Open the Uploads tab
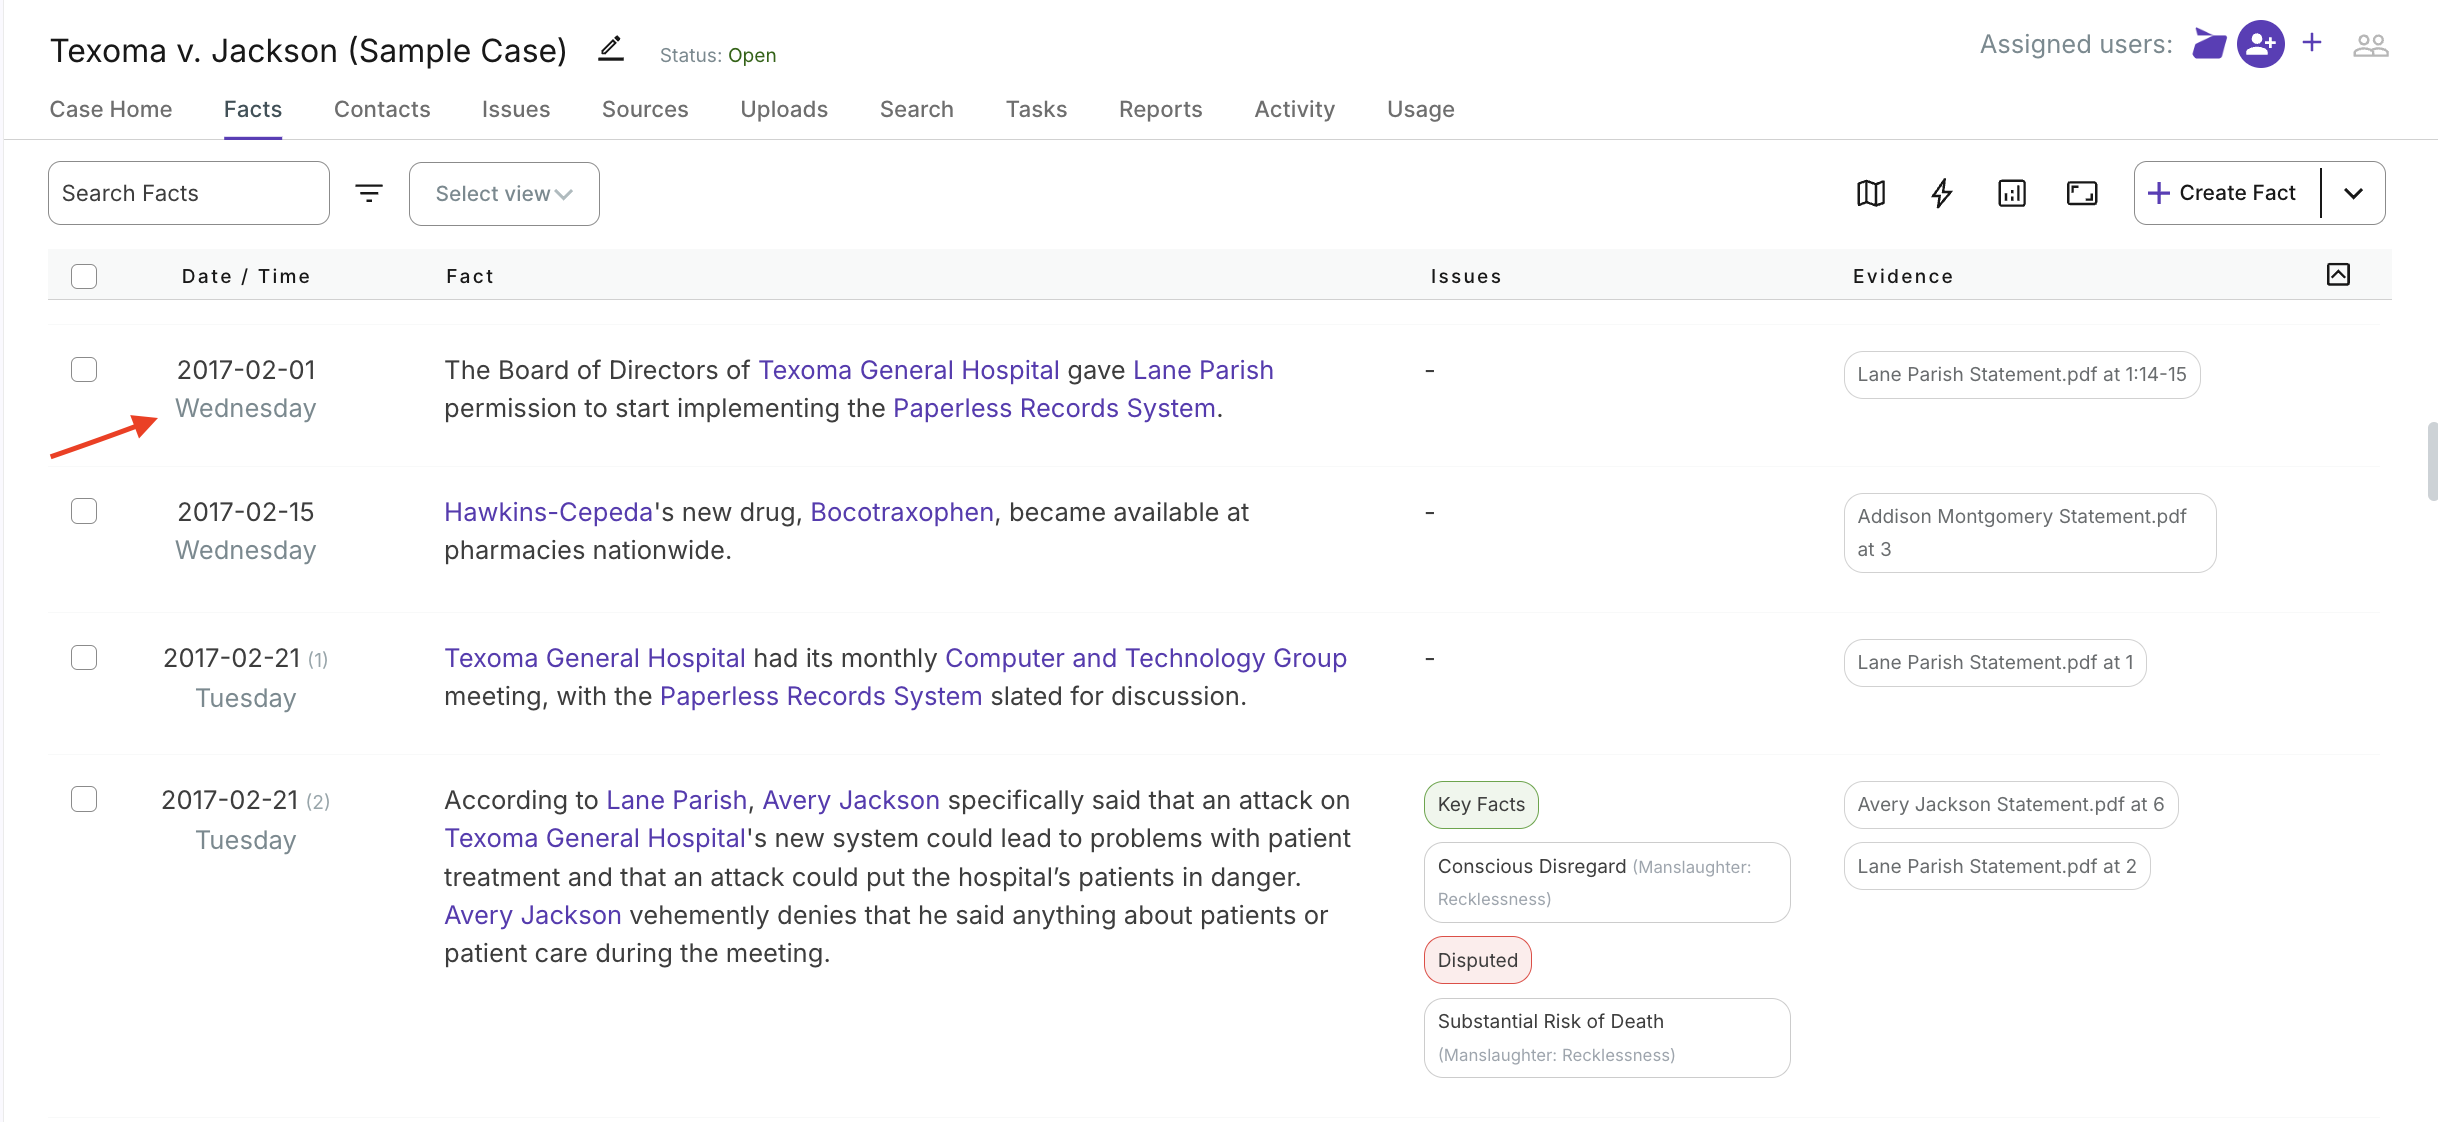Viewport: 2438px width, 1122px height. pos(784,109)
